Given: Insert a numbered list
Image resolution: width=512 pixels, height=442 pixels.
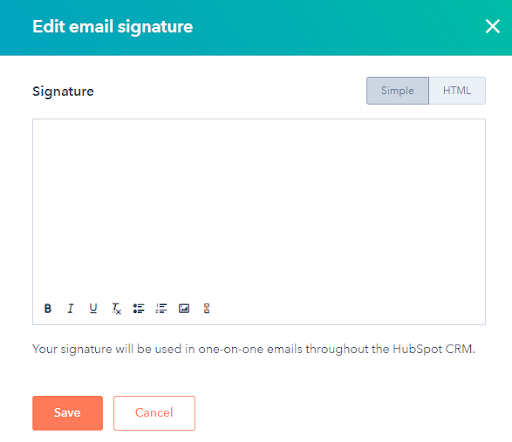Looking at the screenshot, I should click(161, 308).
